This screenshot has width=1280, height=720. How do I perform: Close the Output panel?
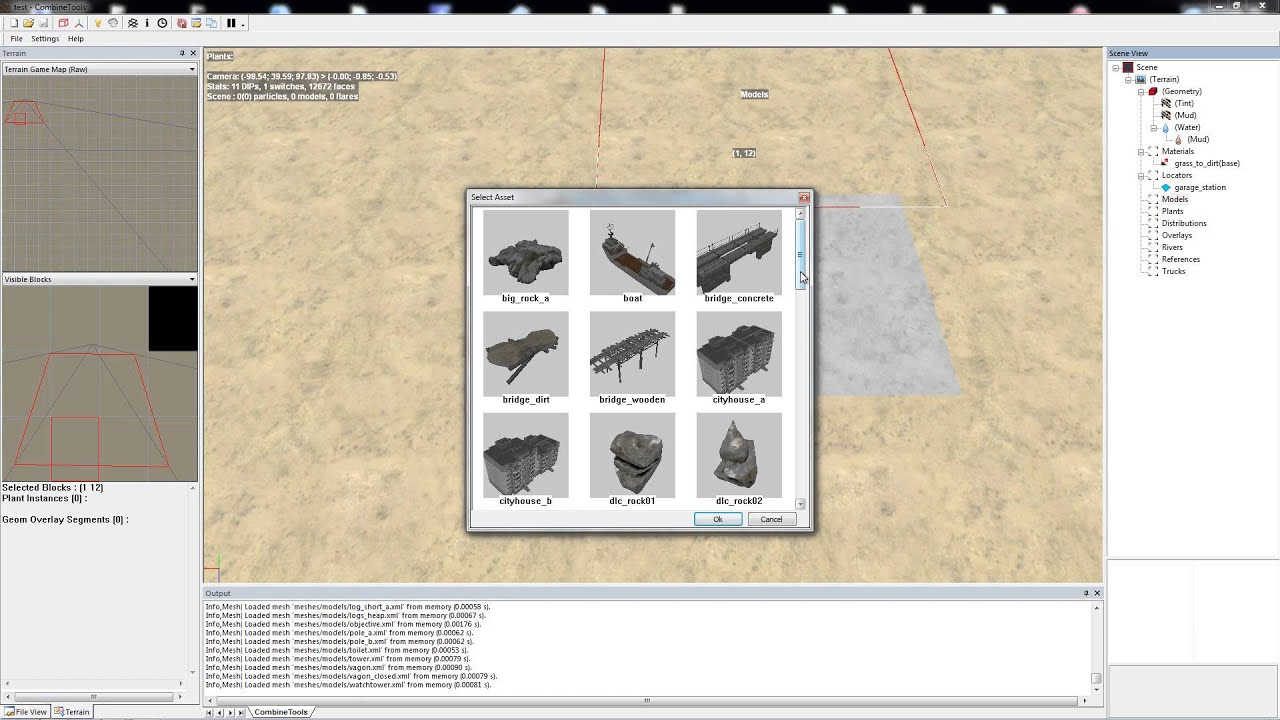[1097, 593]
